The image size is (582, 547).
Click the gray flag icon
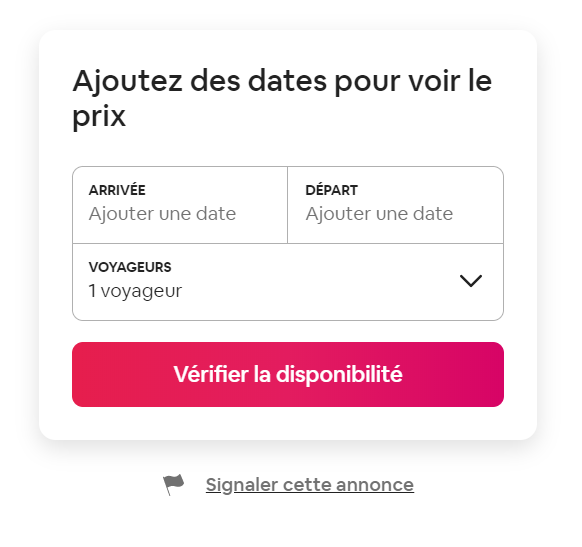pos(174,484)
